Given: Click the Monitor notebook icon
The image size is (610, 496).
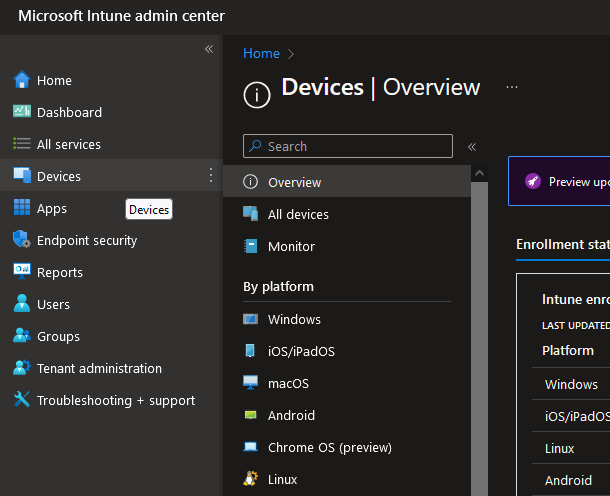Looking at the screenshot, I should [250, 246].
